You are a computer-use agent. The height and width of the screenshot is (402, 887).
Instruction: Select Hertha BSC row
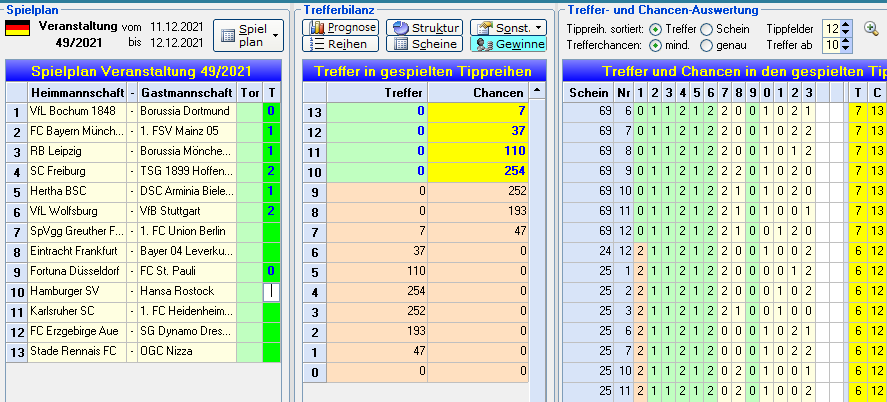[143, 191]
